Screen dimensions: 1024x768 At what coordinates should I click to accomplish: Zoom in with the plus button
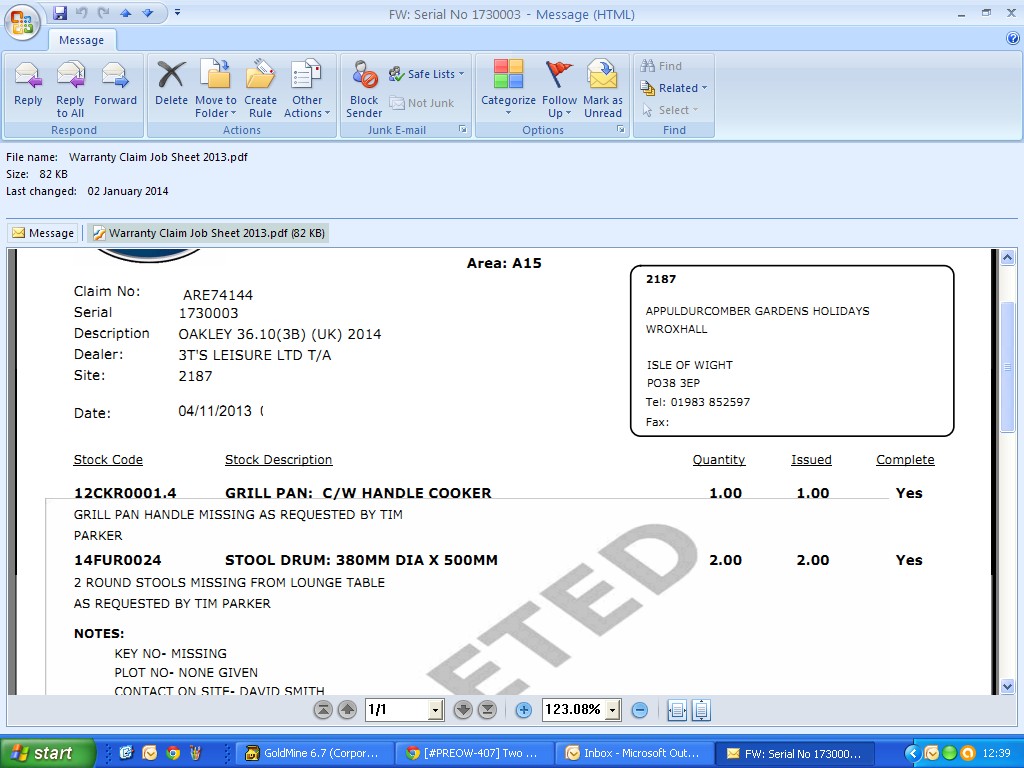point(523,710)
